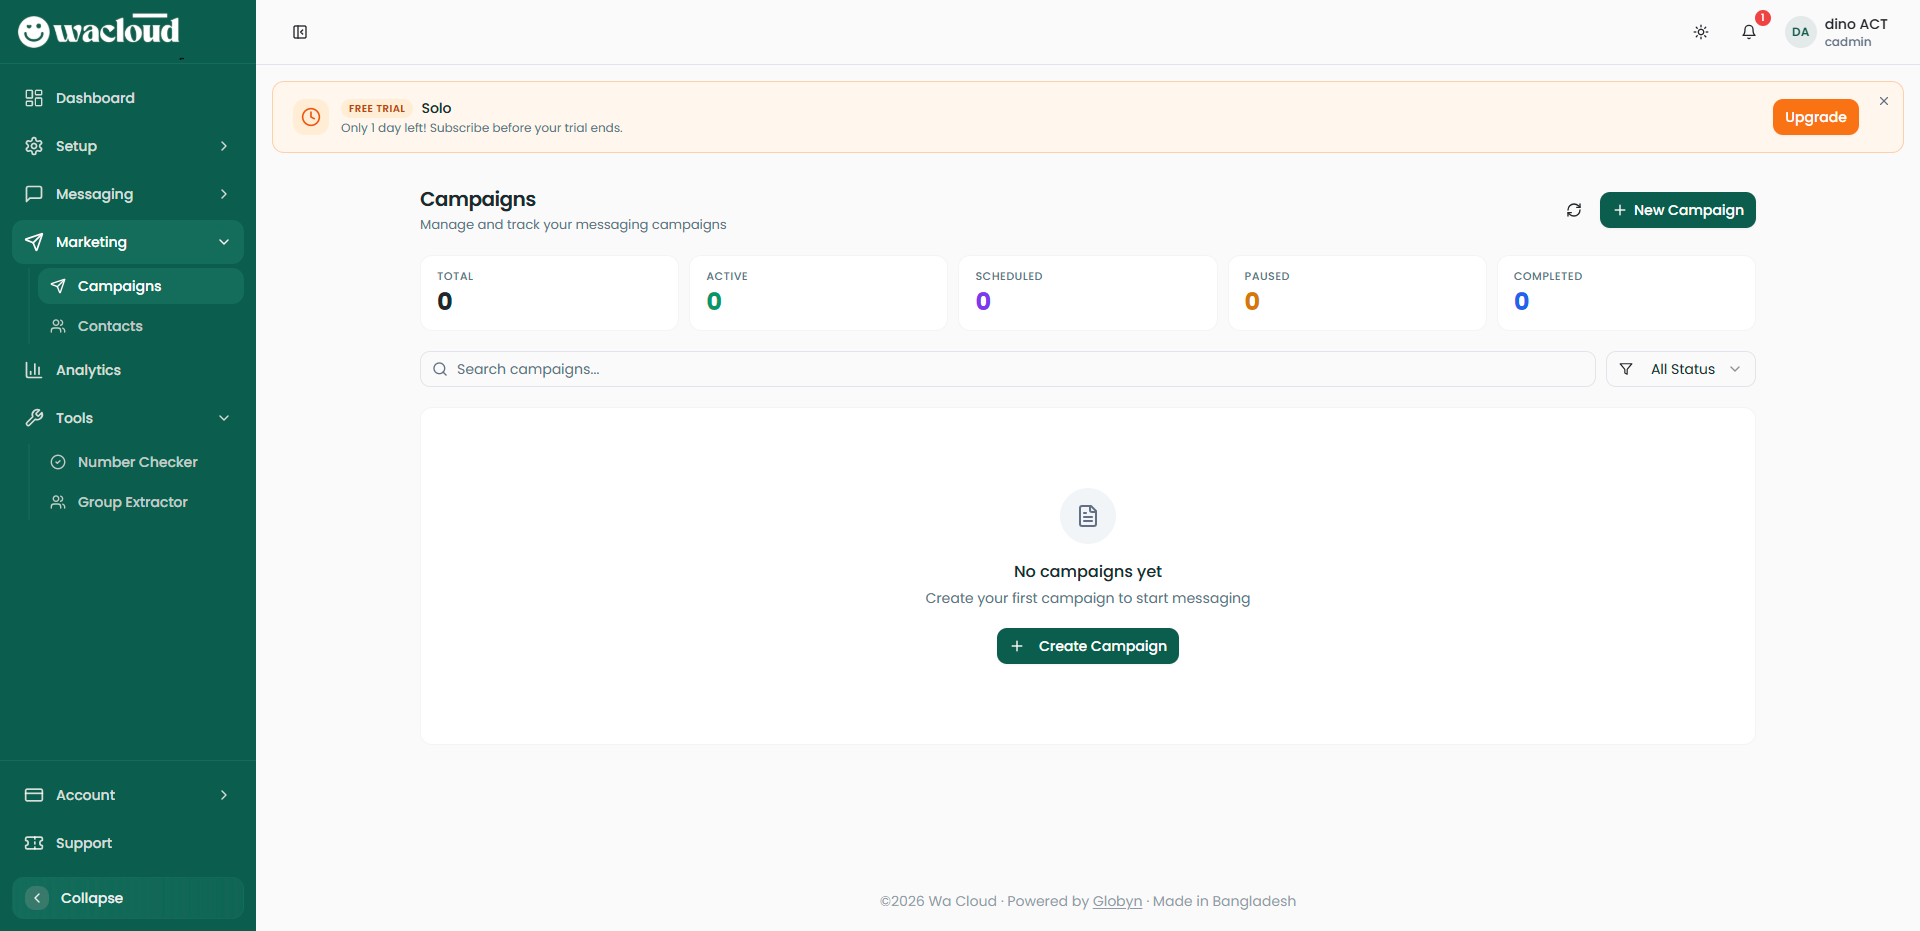Click the Upgrade button
Screen dimensions: 1920x931
click(x=1815, y=117)
